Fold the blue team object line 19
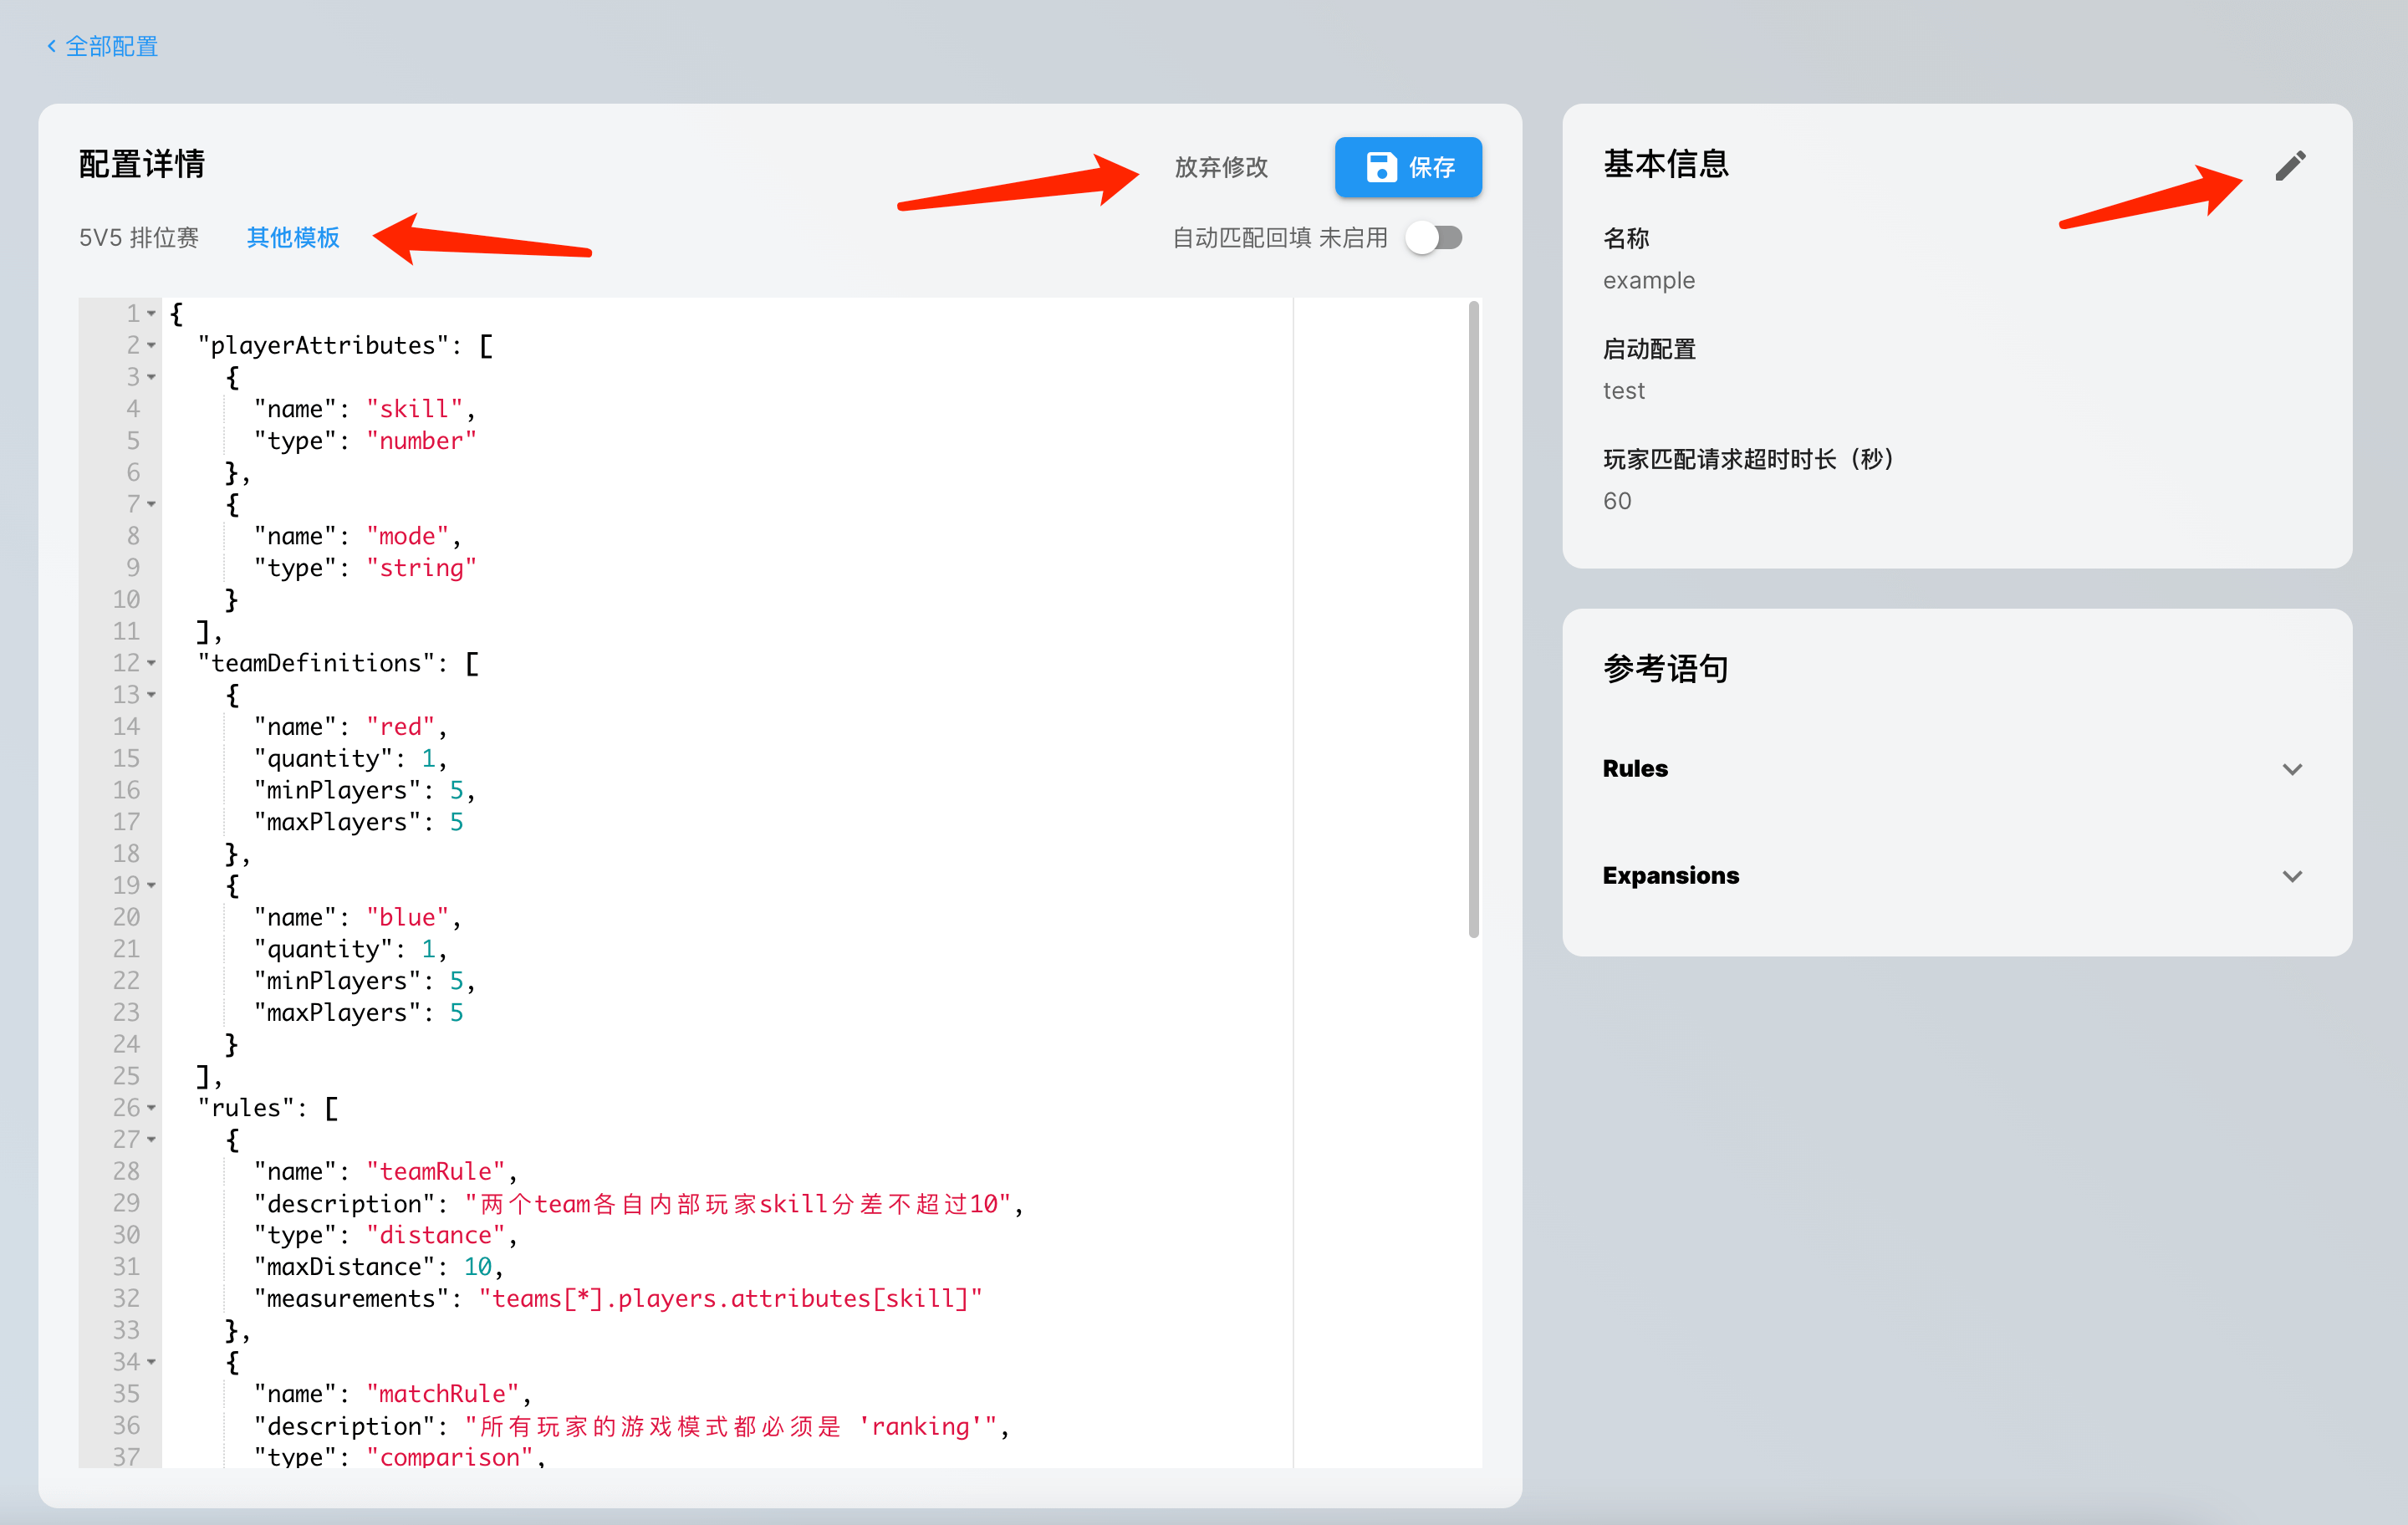Screen dimensions: 2408x1525 click(x=152, y=886)
